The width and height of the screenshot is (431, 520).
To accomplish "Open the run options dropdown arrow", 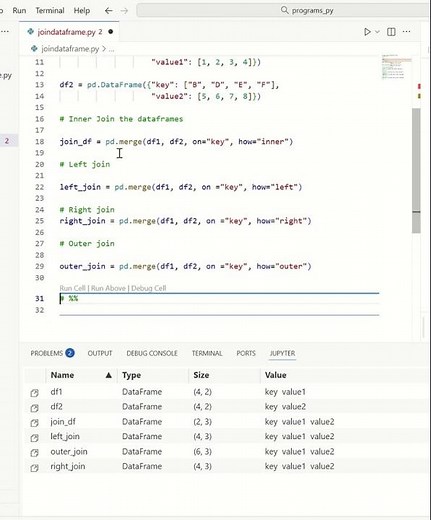I will point(377,32).
